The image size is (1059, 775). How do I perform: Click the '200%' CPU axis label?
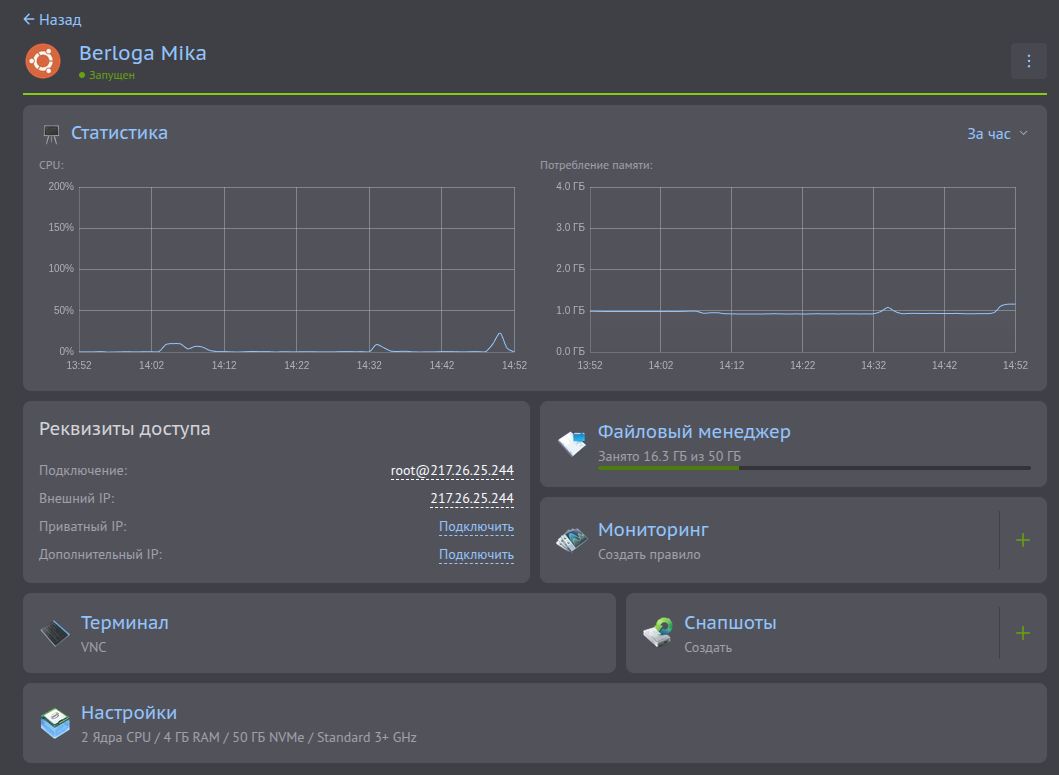(x=61, y=186)
